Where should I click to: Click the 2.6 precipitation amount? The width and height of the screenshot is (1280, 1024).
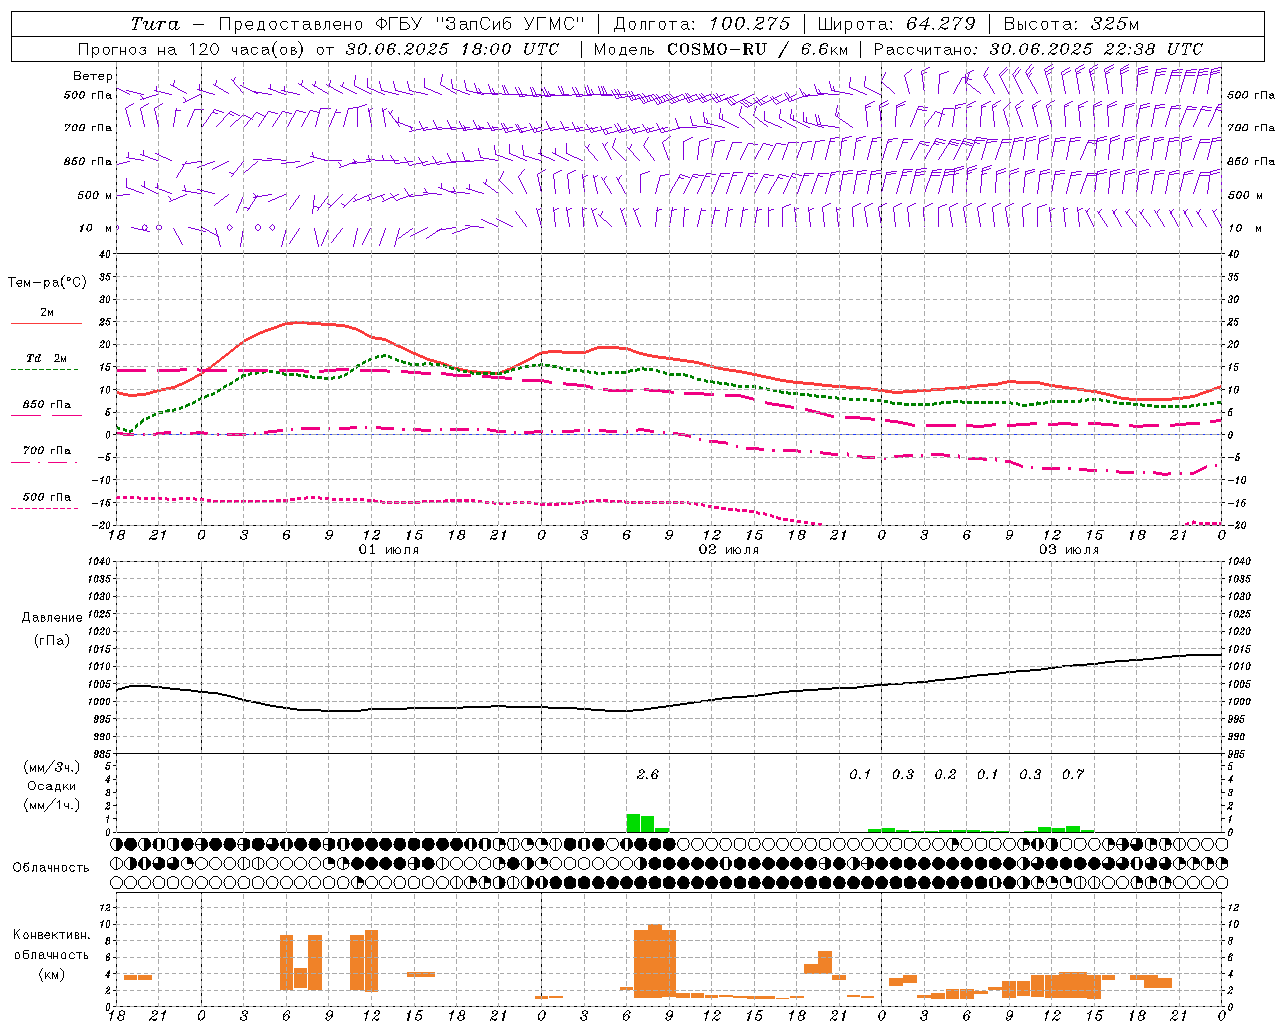click(648, 775)
